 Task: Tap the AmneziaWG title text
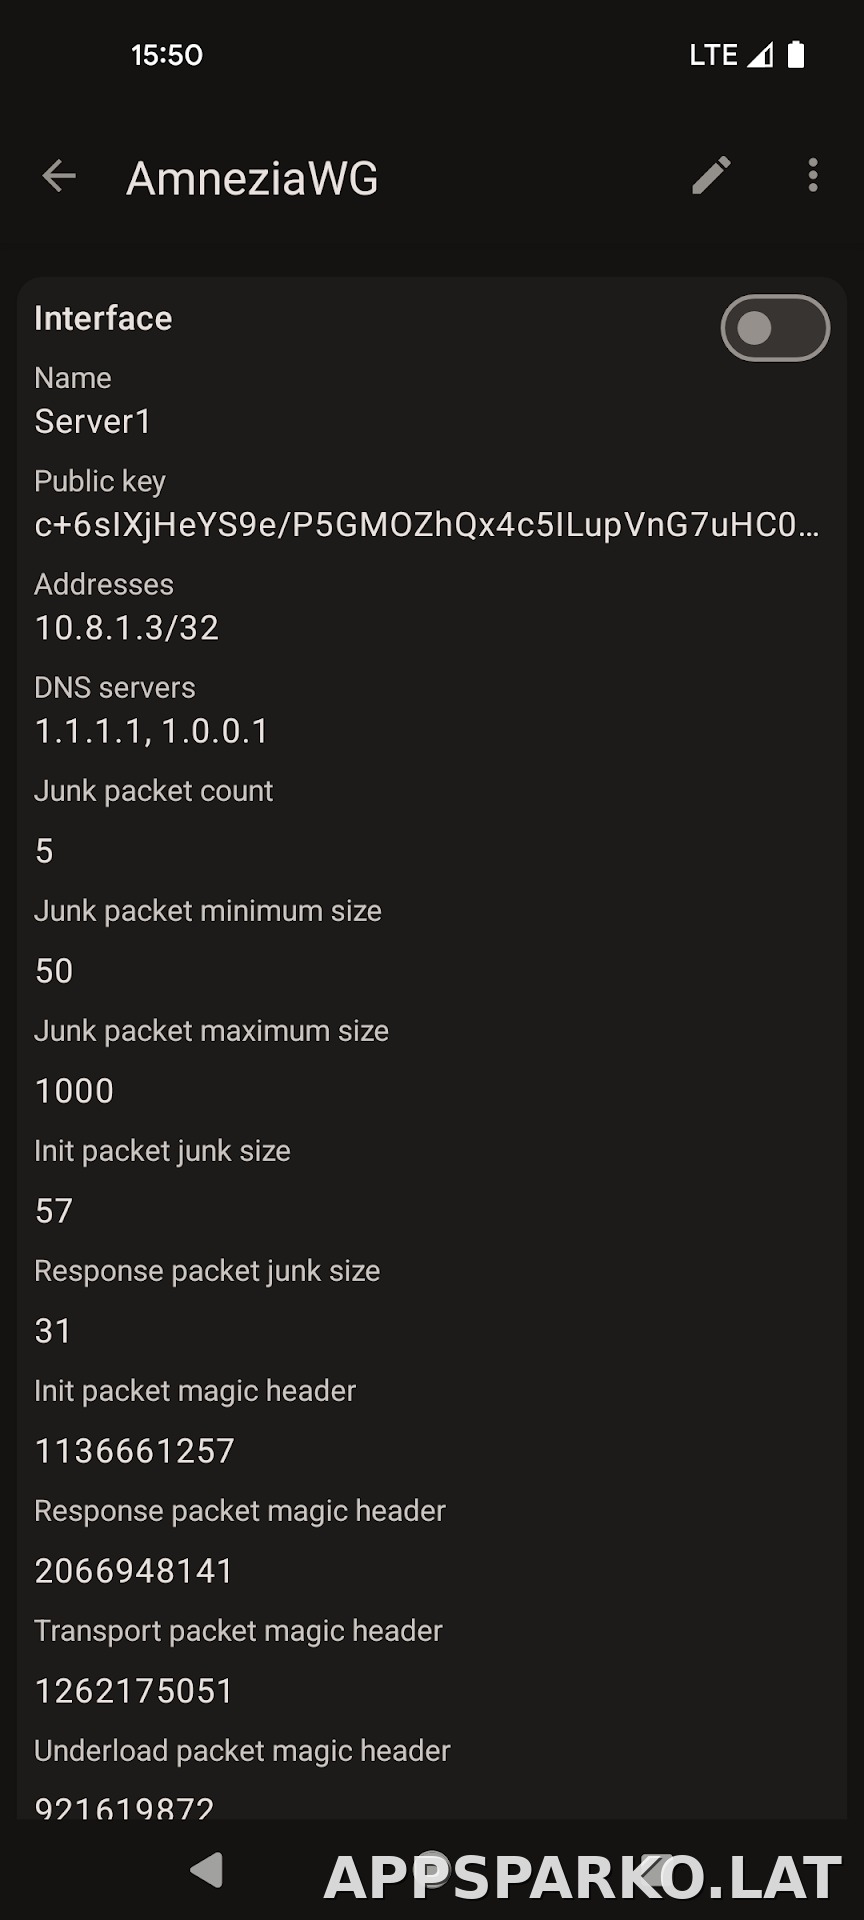pos(252,178)
